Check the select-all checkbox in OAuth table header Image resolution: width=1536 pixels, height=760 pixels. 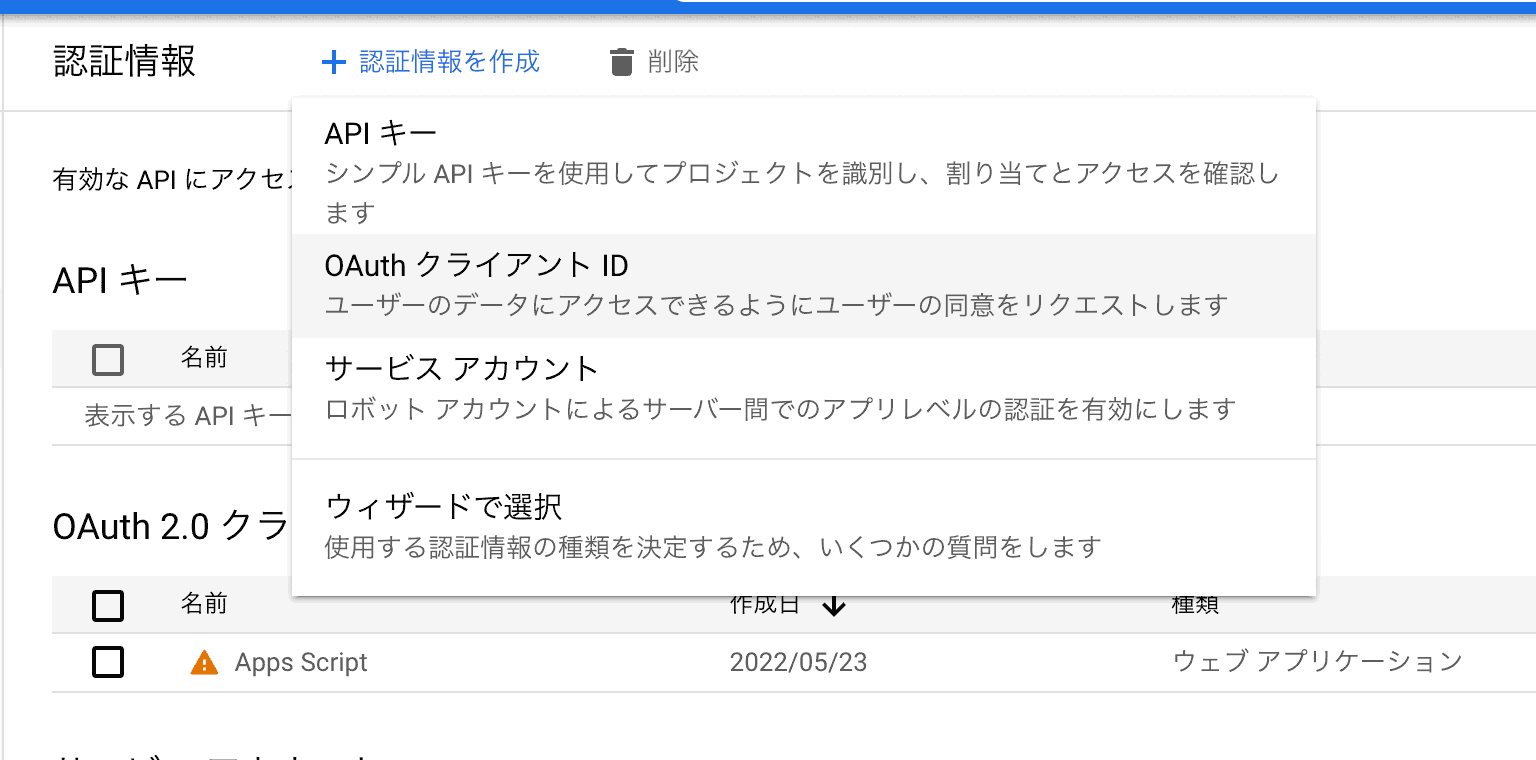pyautogui.click(x=108, y=605)
